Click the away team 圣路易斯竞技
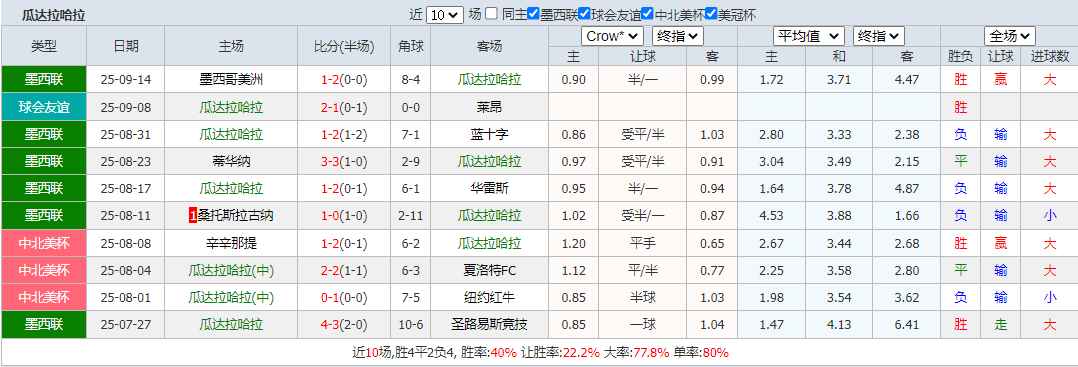This screenshot has height=367, width=1078. coord(489,324)
